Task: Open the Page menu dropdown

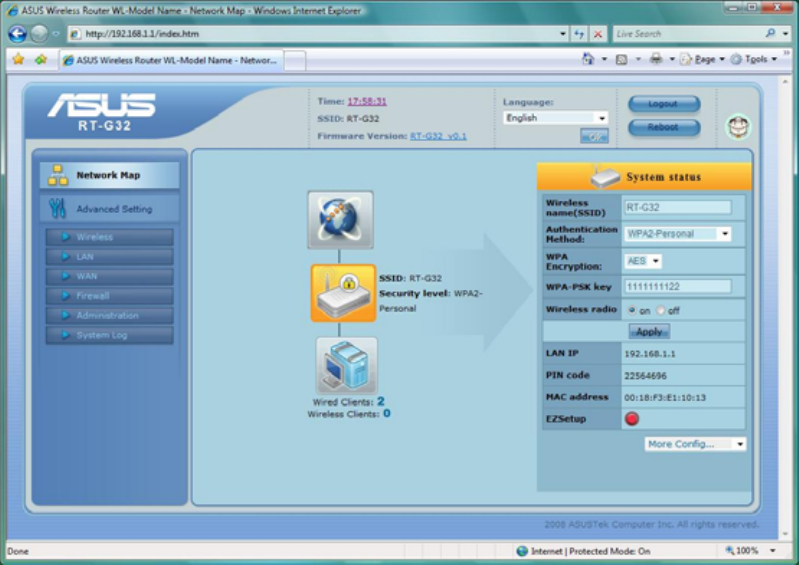Action: [702, 59]
